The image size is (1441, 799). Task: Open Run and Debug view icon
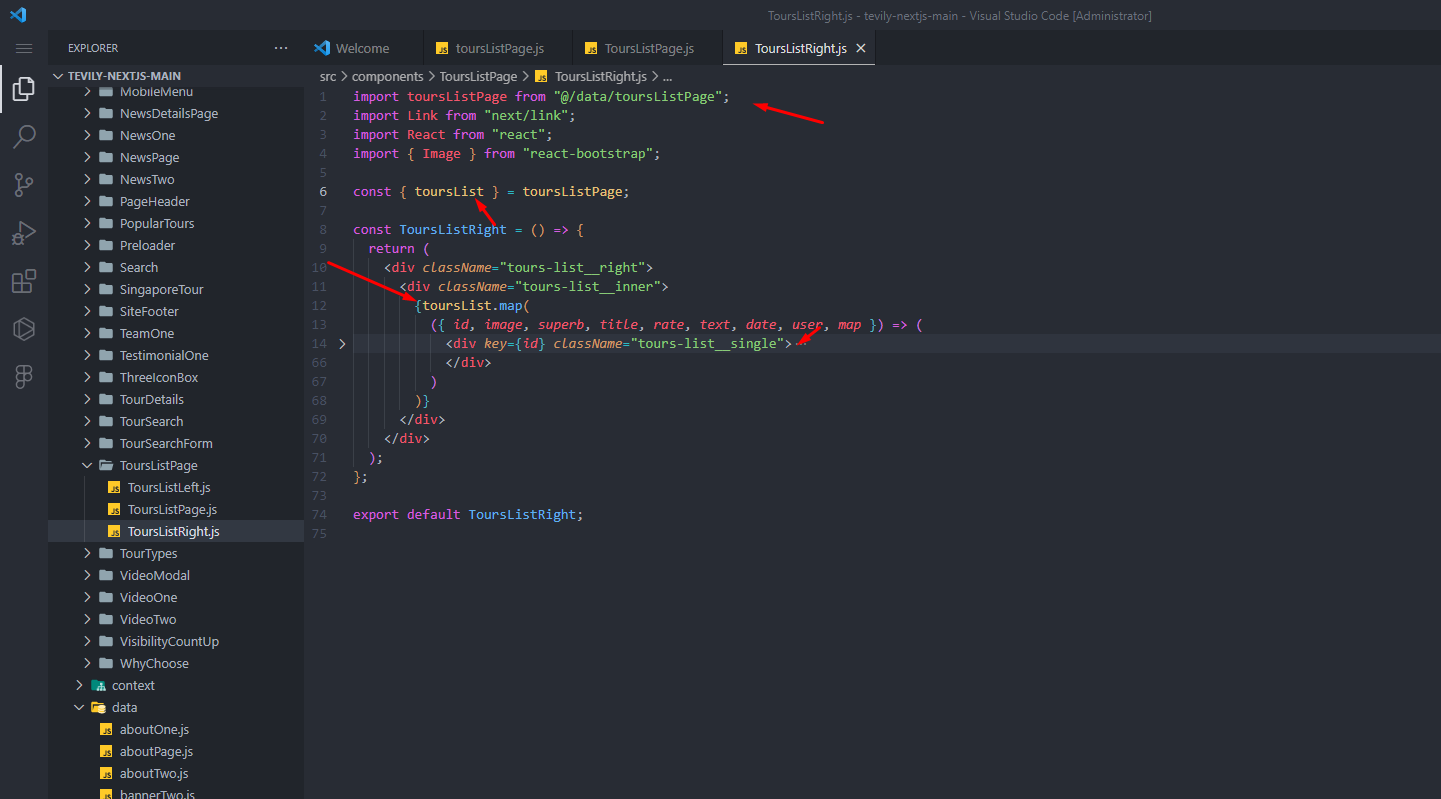click(x=24, y=233)
